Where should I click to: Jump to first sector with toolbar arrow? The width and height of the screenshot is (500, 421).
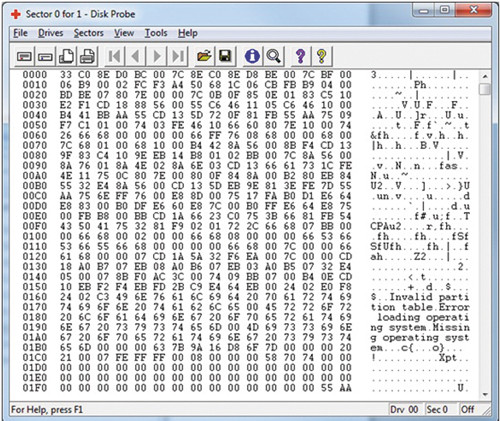click(x=114, y=56)
